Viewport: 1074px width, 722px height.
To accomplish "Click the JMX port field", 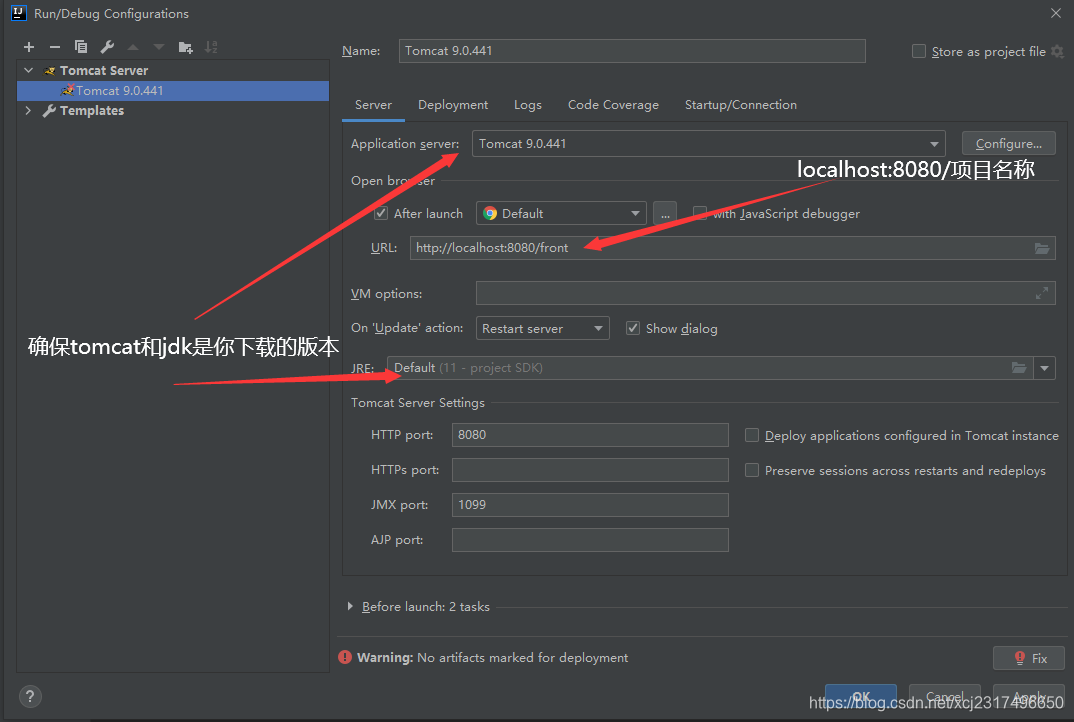I will point(590,505).
